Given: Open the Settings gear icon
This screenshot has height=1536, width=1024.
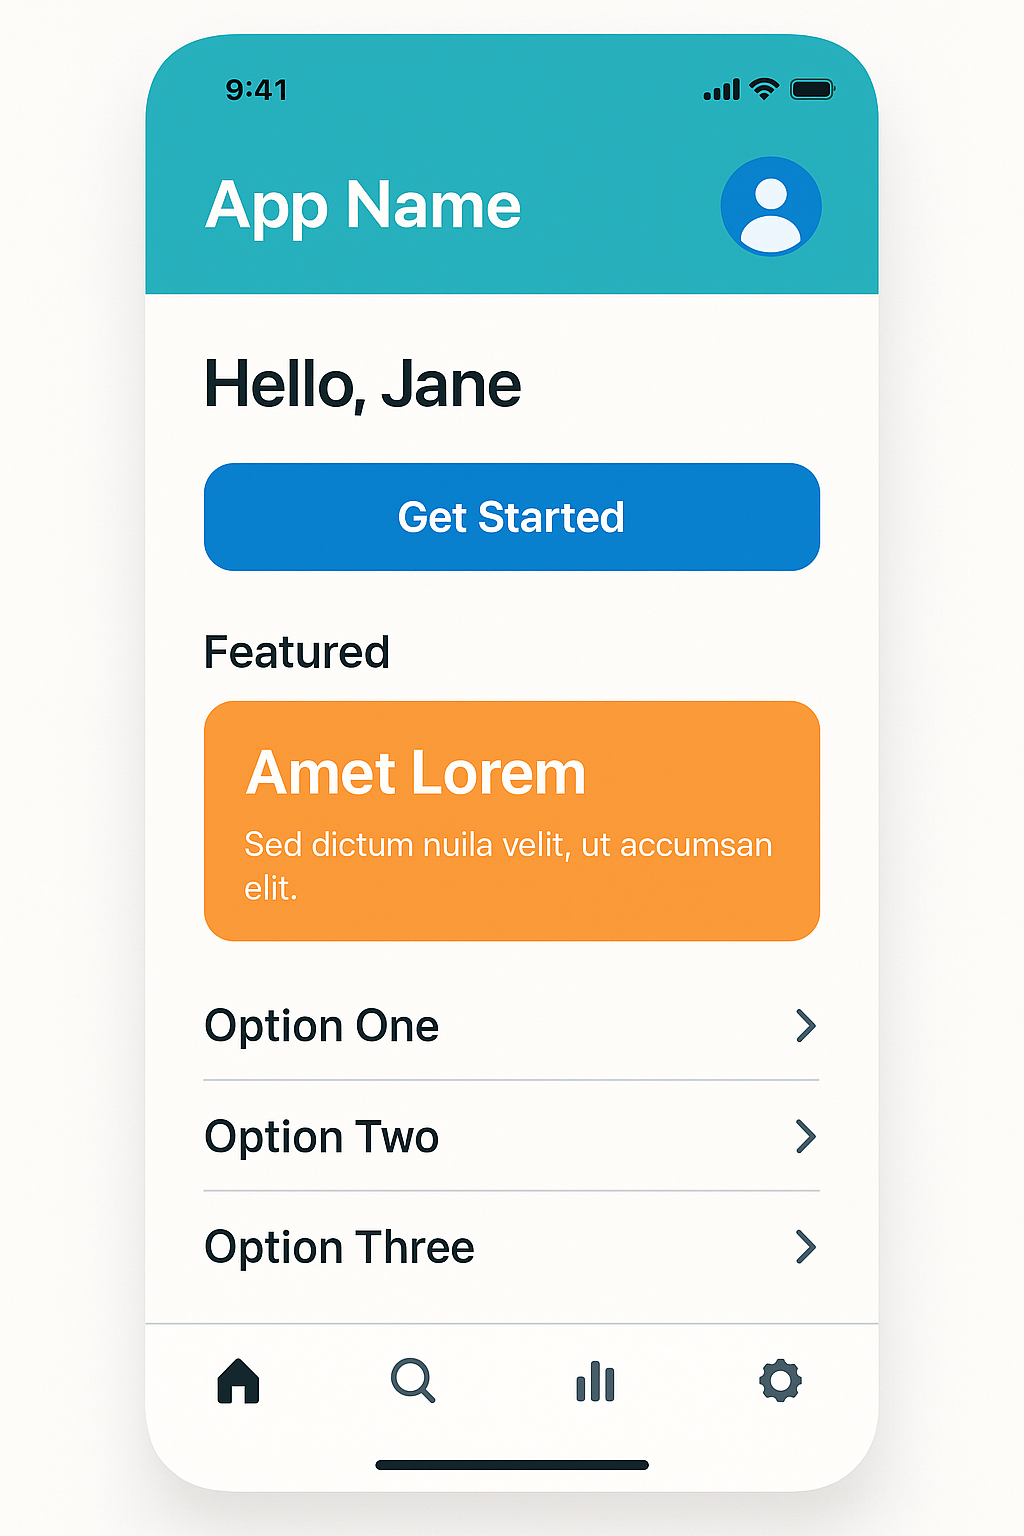Looking at the screenshot, I should [780, 1381].
